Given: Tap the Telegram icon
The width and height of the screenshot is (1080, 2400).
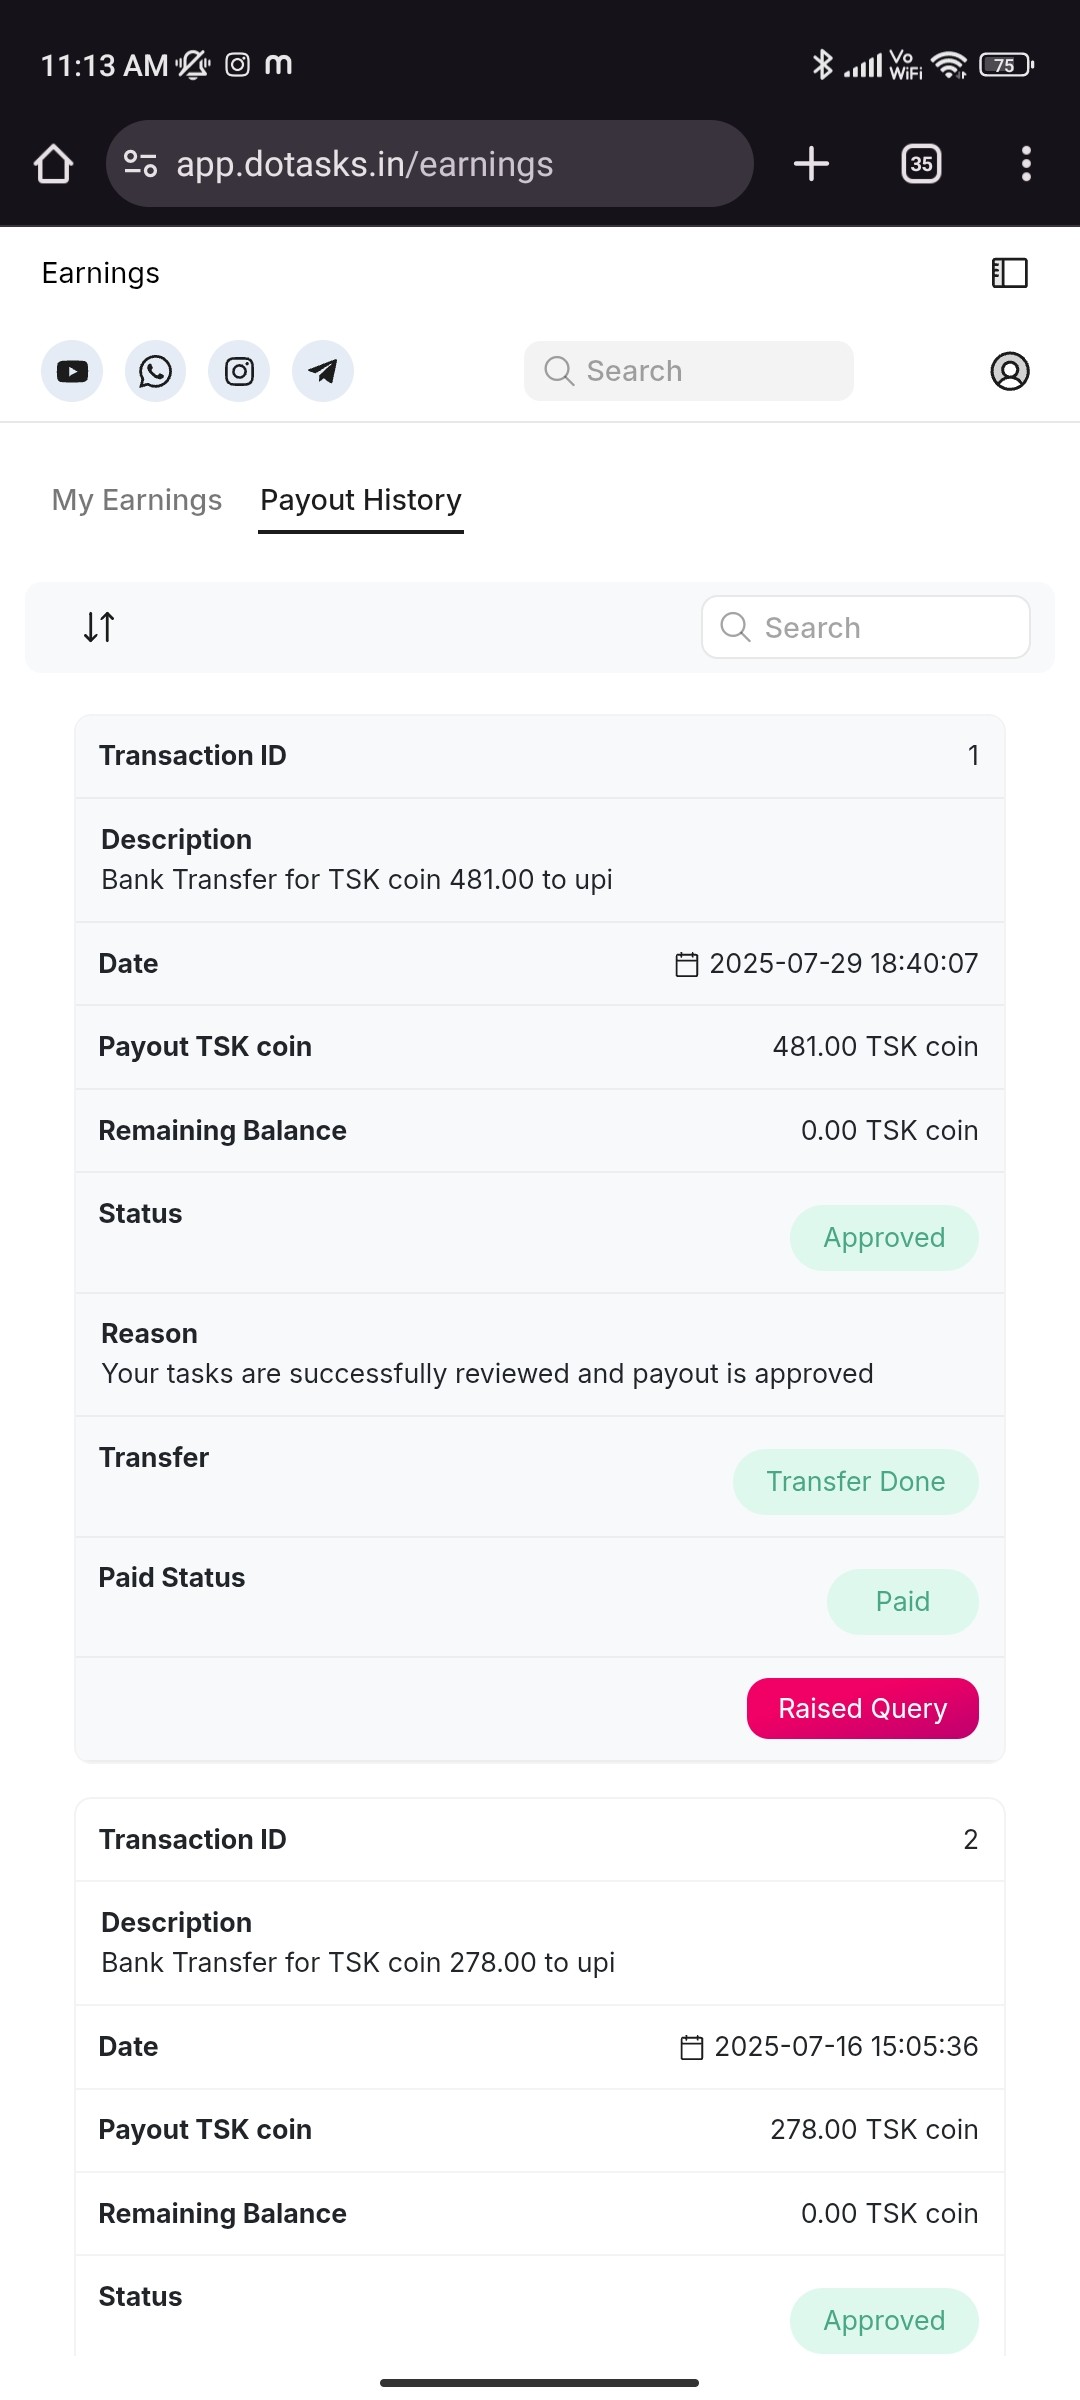Looking at the screenshot, I should click(x=322, y=372).
